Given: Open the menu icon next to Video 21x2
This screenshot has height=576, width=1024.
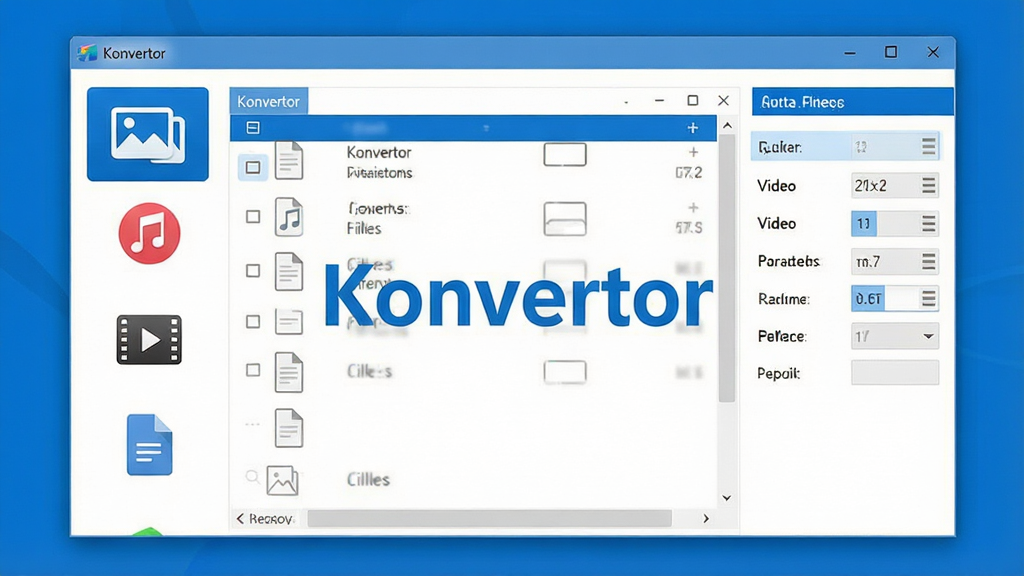Looking at the screenshot, I should (x=929, y=185).
